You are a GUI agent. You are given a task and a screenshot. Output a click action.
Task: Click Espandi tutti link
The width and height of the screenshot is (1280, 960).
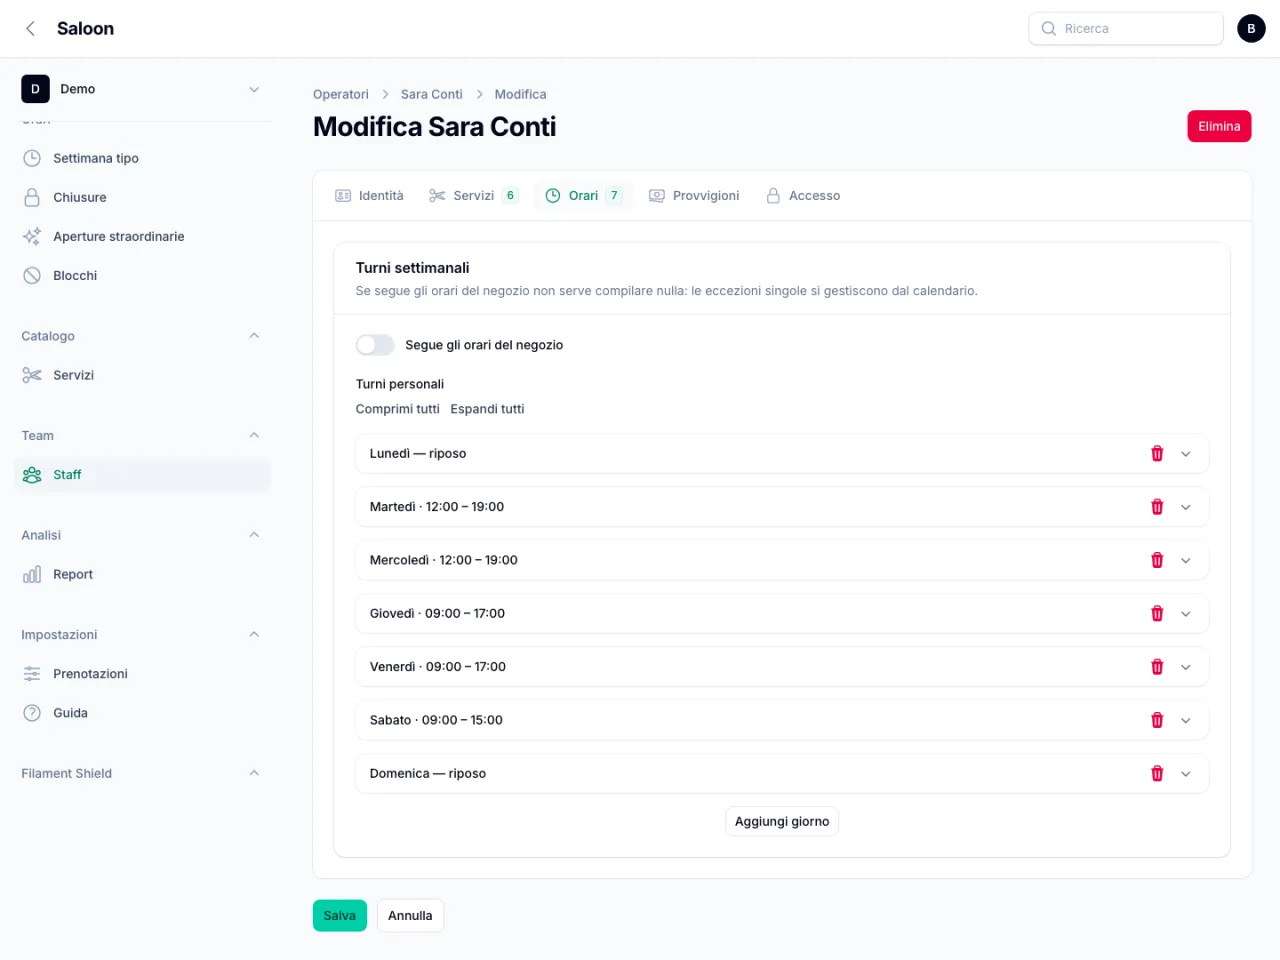(487, 409)
